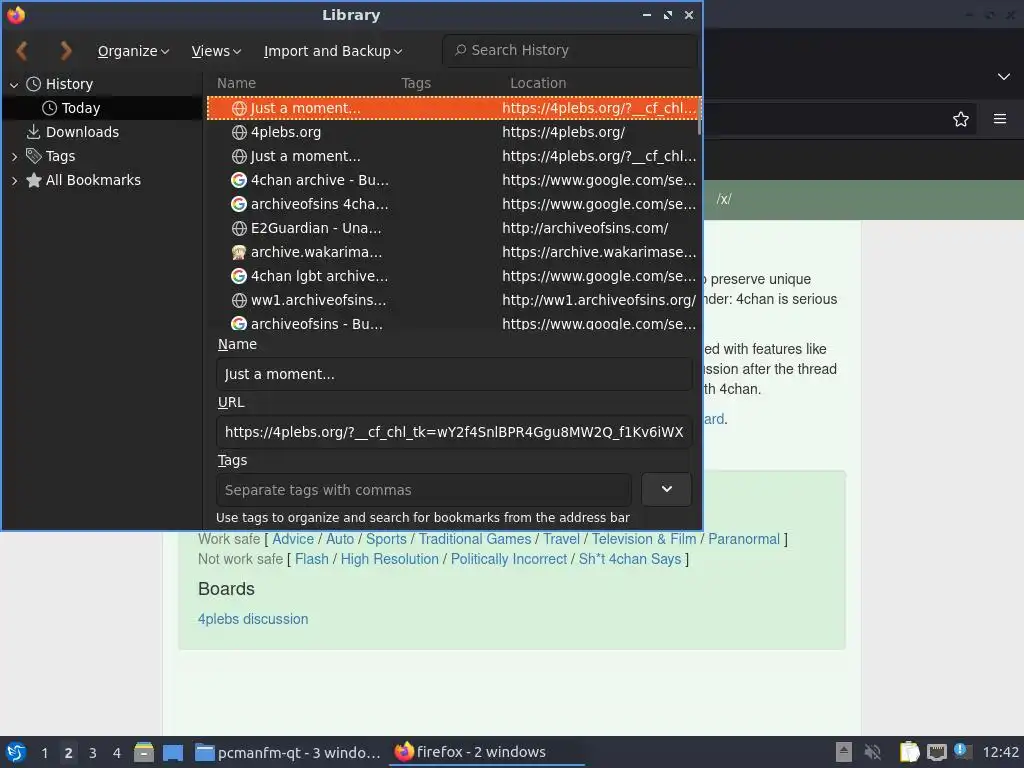The width and height of the screenshot is (1024, 768).
Task: Expand the tags selector dropdown
Action: (x=666, y=489)
